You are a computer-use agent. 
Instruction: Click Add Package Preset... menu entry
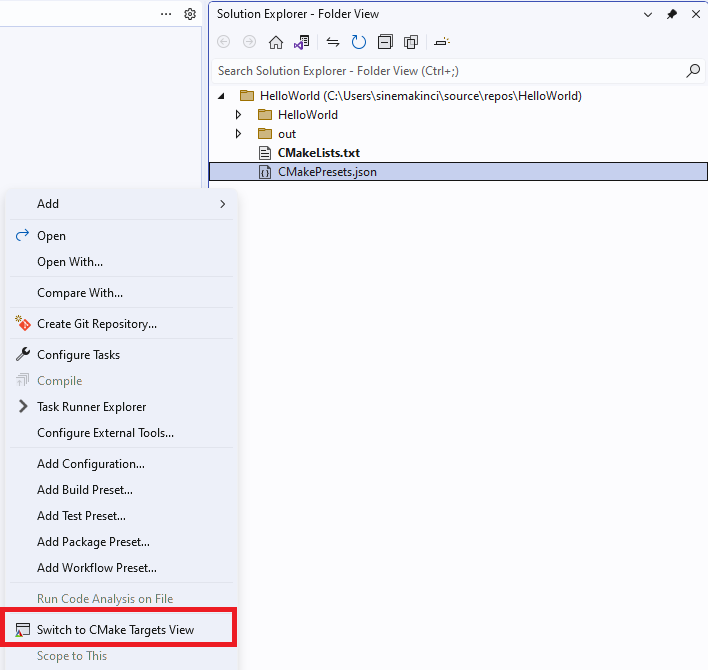(x=121, y=542)
